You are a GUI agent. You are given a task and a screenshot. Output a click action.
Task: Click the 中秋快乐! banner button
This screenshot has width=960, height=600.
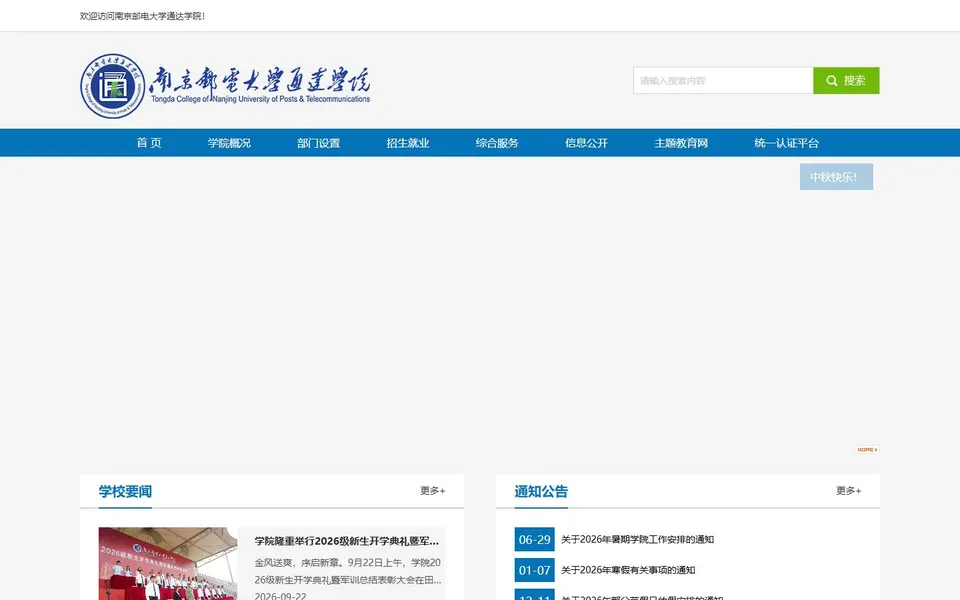coord(836,177)
